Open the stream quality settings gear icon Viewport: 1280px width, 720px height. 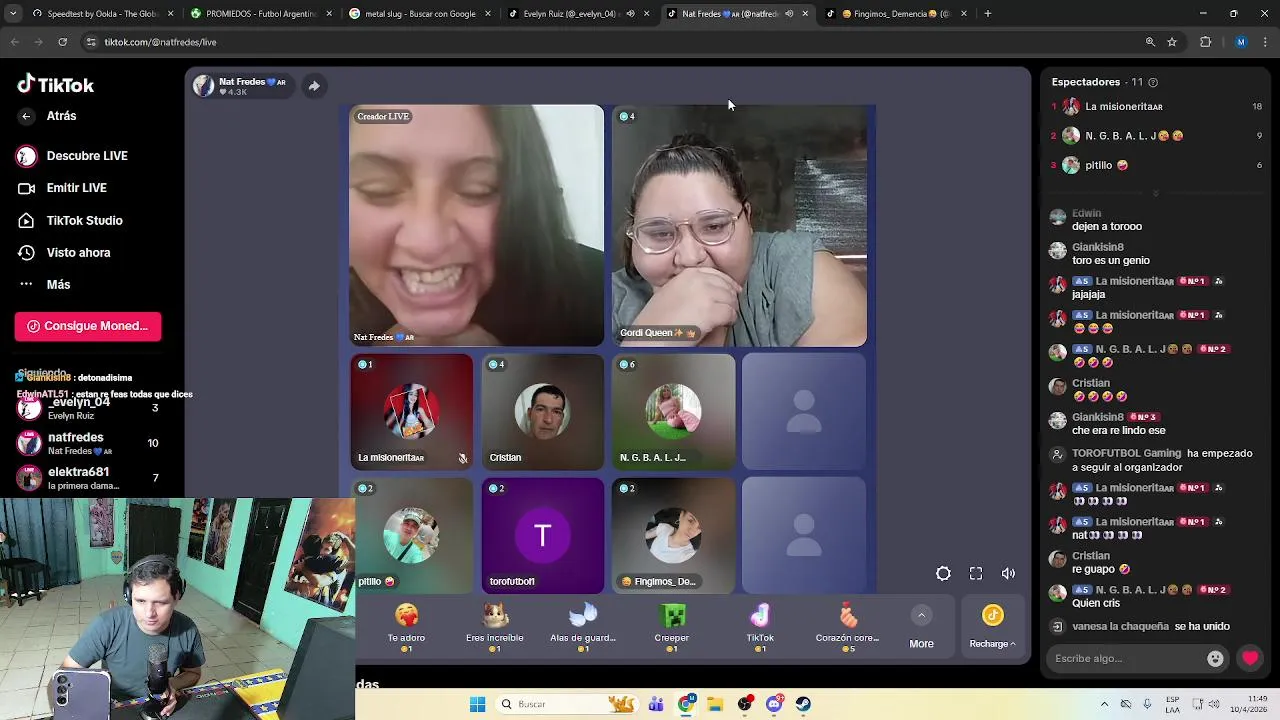click(943, 574)
